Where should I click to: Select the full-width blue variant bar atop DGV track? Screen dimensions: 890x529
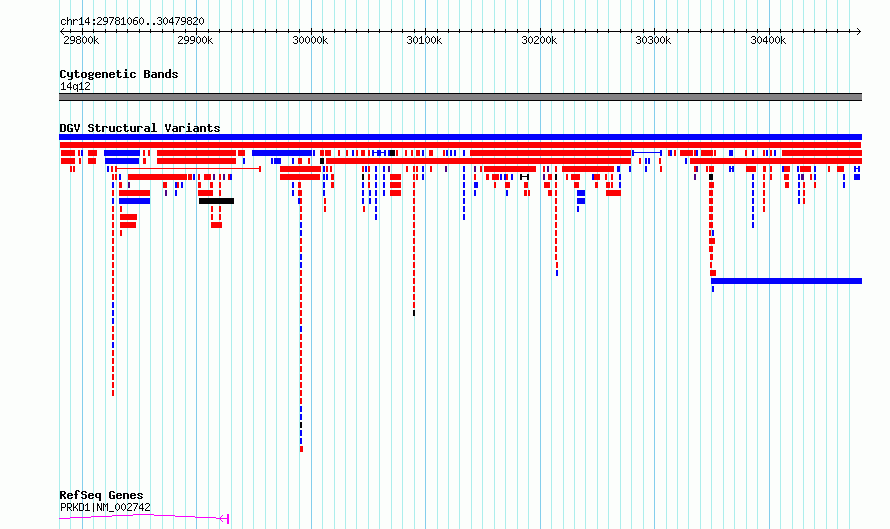(x=460, y=137)
